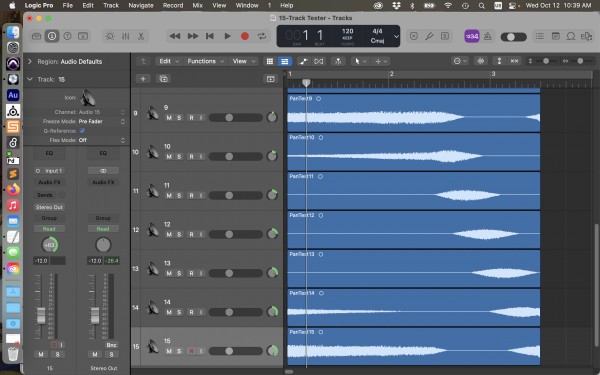Open the Mixer button

pyautogui.click(x=126, y=36)
